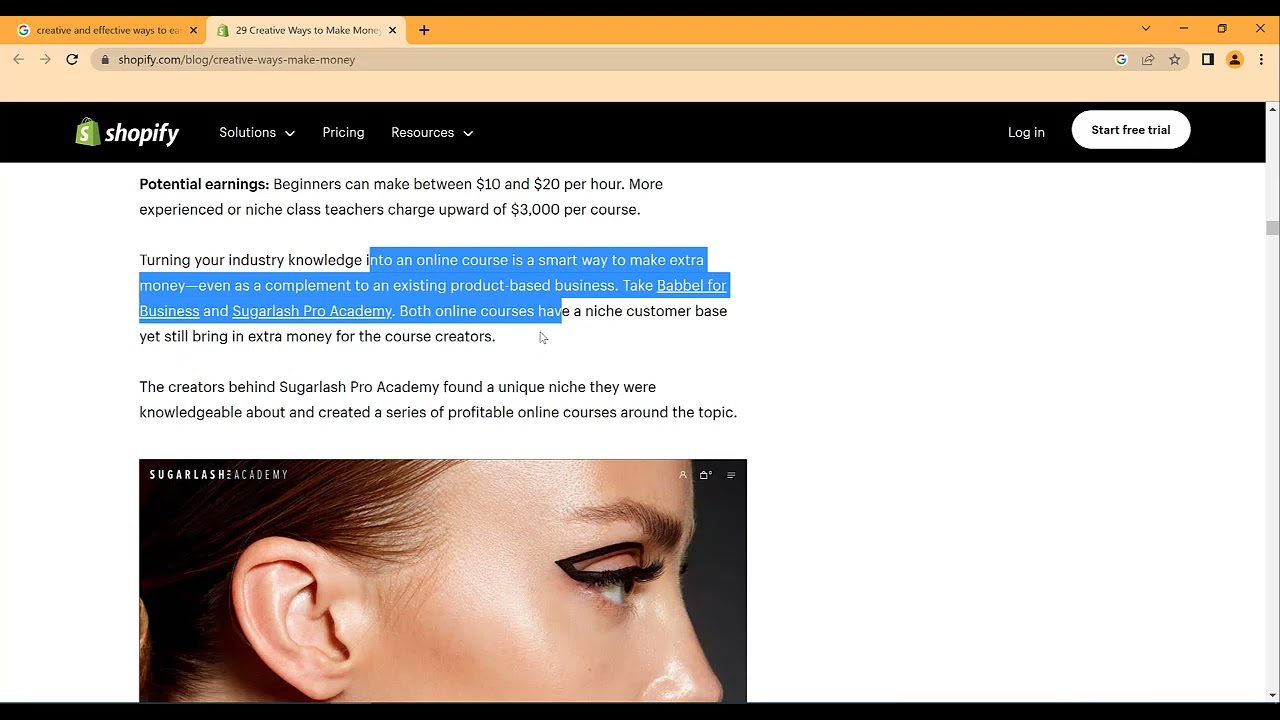Open the Chrome profile avatar
Image resolution: width=1280 pixels, height=720 pixels.
tap(1235, 60)
